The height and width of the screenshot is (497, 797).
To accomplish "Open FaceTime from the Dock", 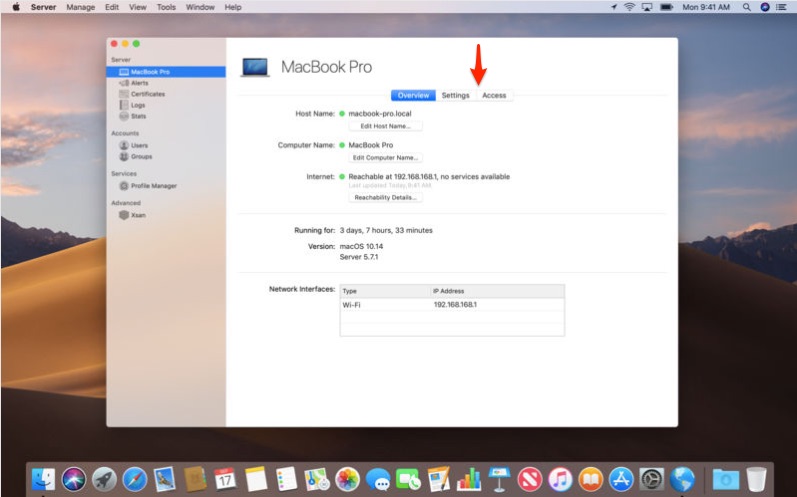I will pos(408,479).
